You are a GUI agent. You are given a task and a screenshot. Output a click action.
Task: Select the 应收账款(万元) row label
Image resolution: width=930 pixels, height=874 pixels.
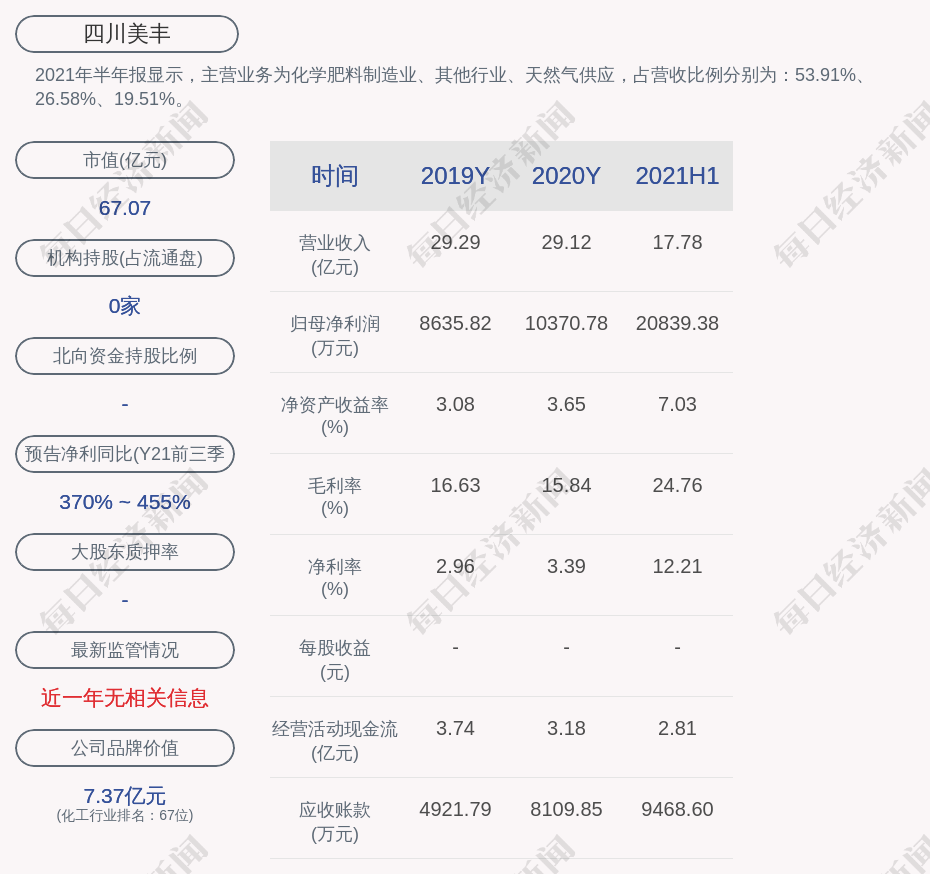click(335, 822)
